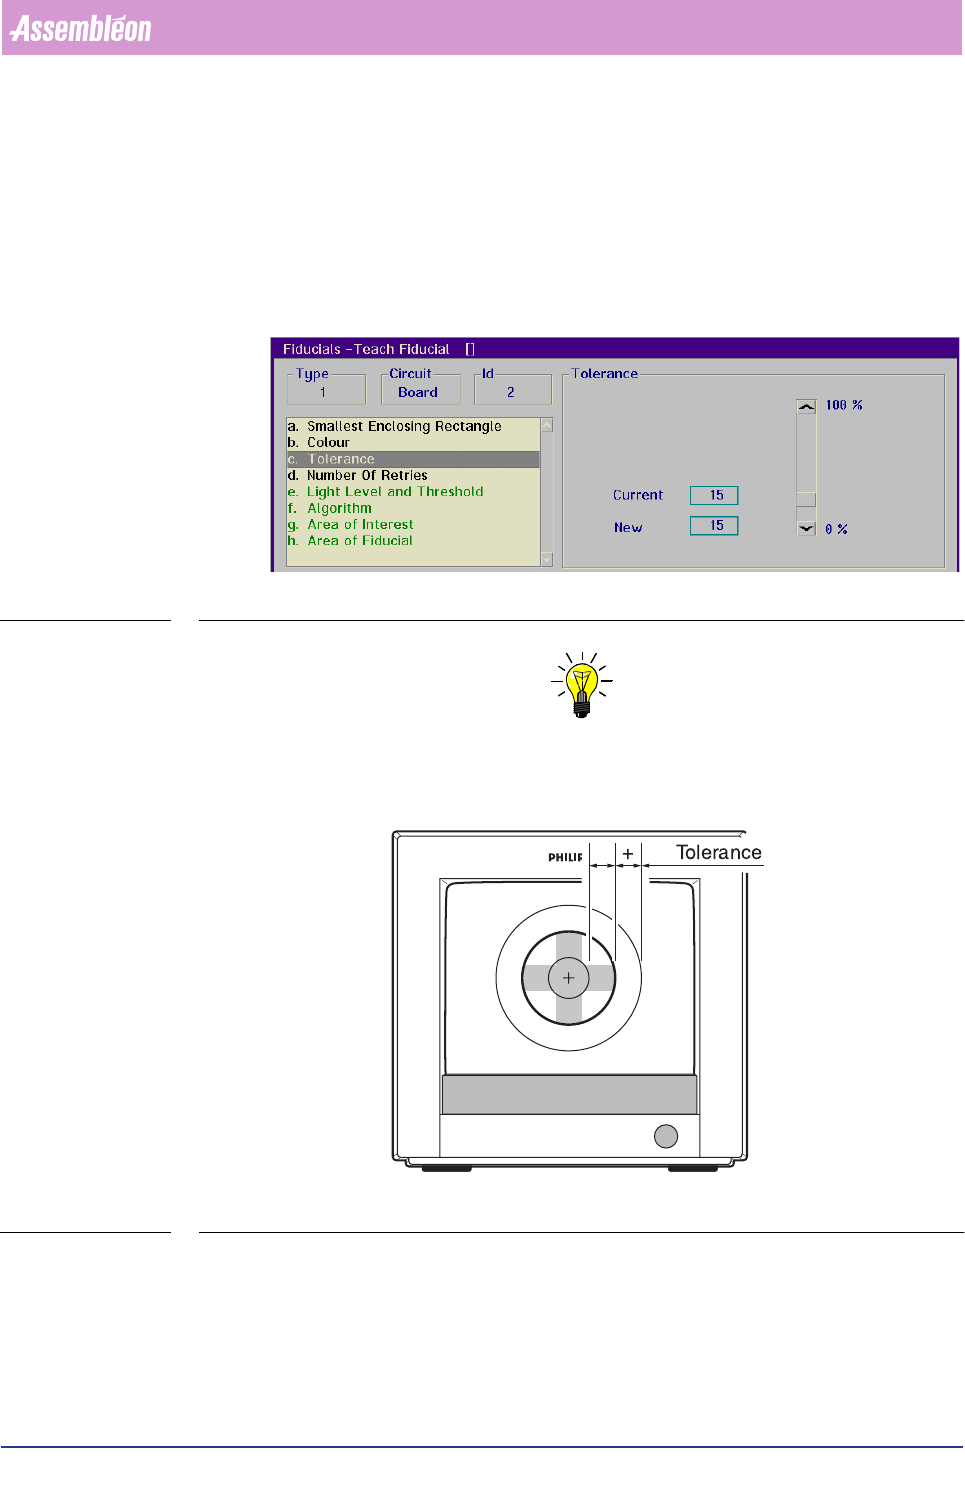Select 'g. Area of Interest' entry
The height and width of the screenshot is (1502, 965).
coord(413,524)
